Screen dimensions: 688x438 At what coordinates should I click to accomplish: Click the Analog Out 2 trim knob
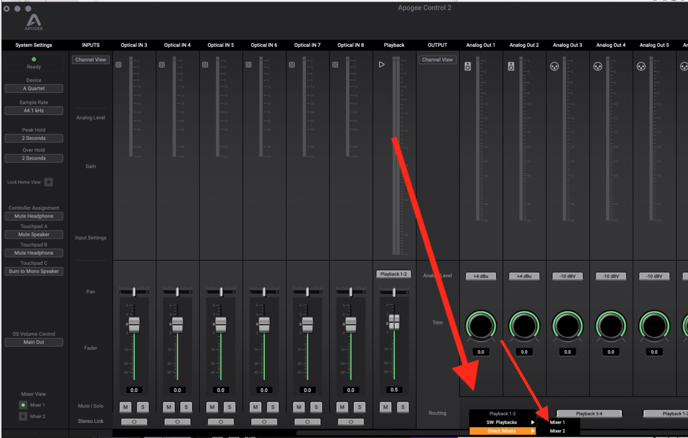point(524,326)
